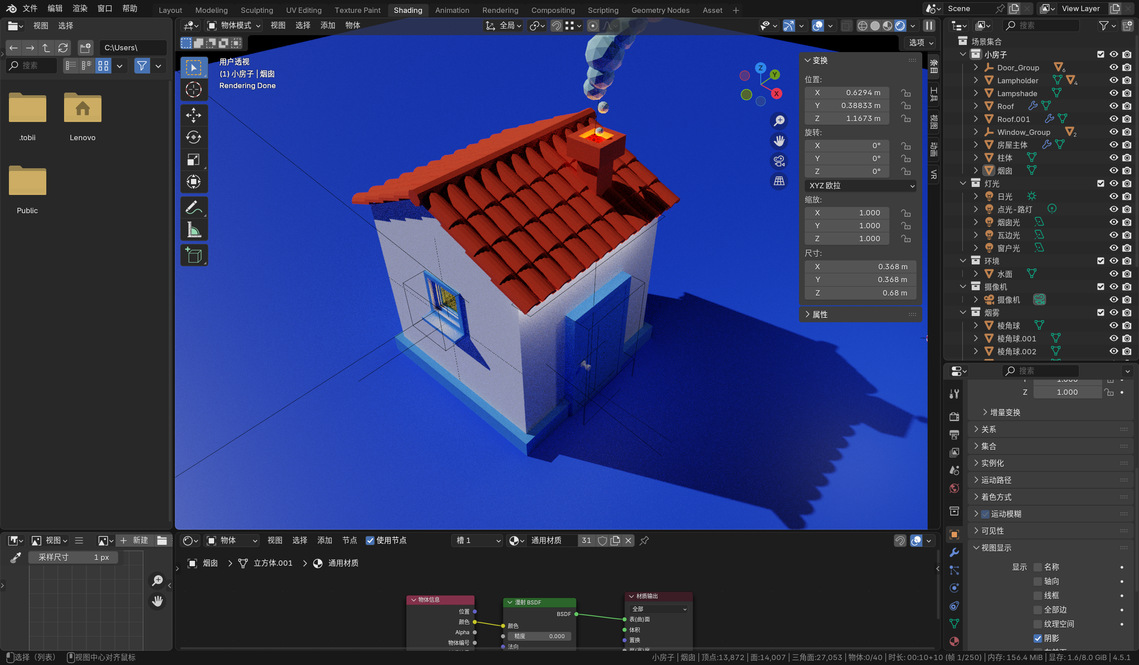The height and width of the screenshot is (665, 1139).
Task: Toggle camera view icon in viewport
Action: [x=779, y=161]
